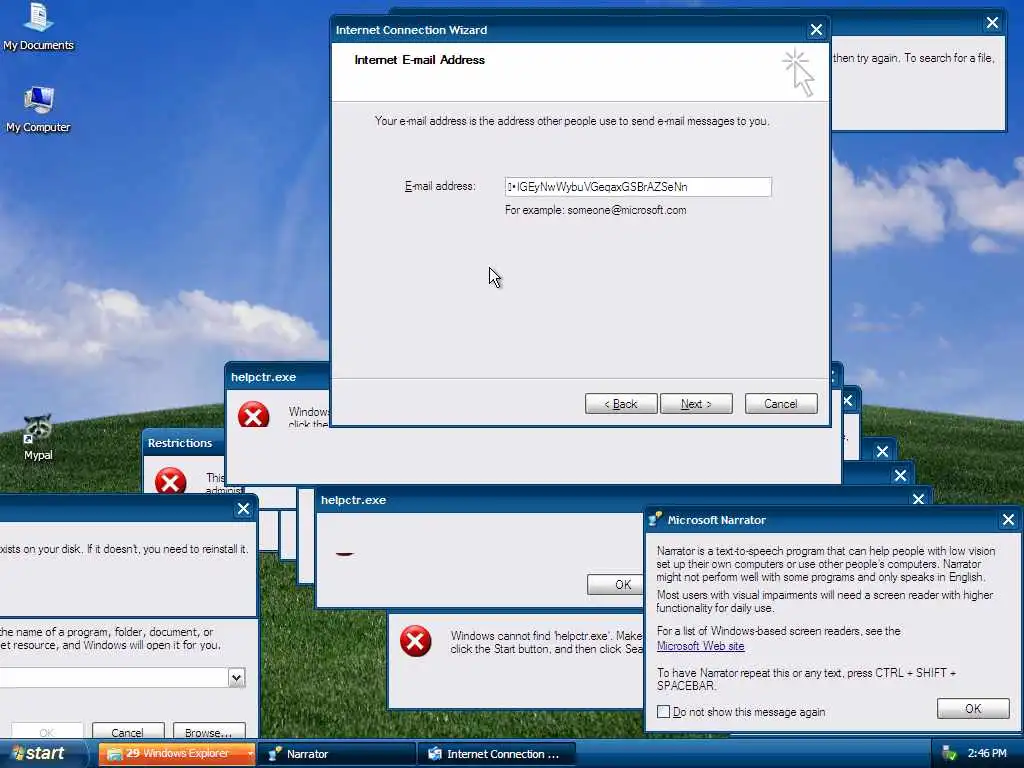Expand the Run dialog Open combo box arrow
The width and height of the screenshot is (1024, 768).
pos(236,677)
